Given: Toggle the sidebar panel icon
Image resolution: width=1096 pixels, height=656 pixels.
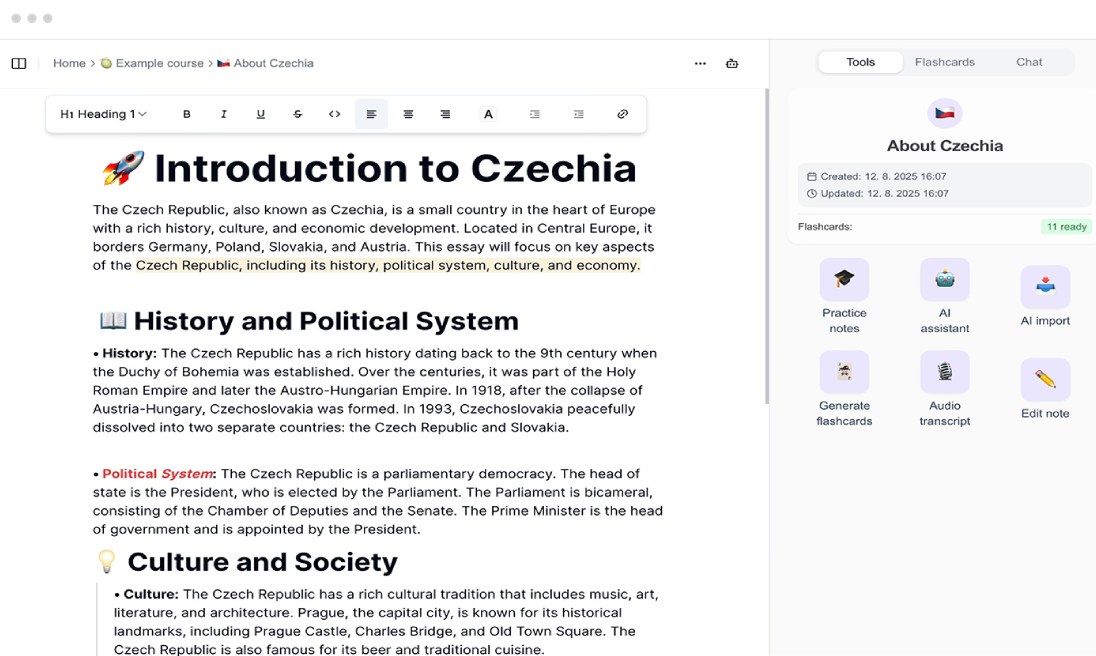Looking at the screenshot, I should (x=19, y=63).
